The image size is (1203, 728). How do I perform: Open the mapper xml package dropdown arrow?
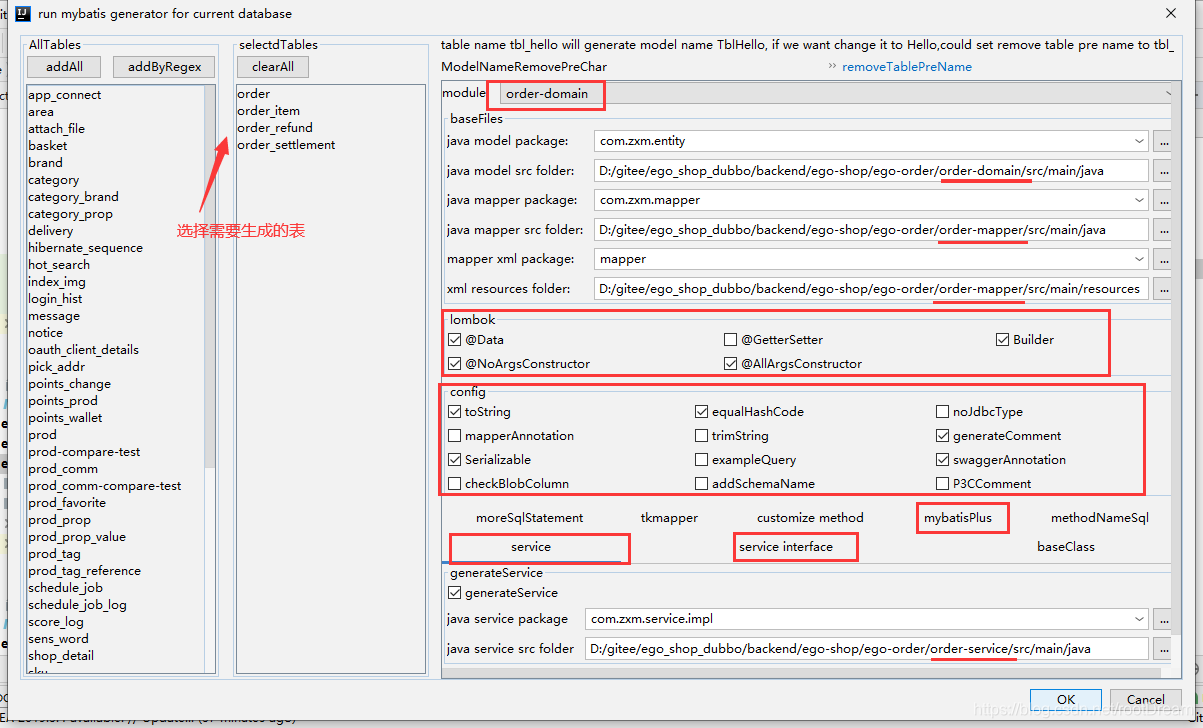(1139, 259)
